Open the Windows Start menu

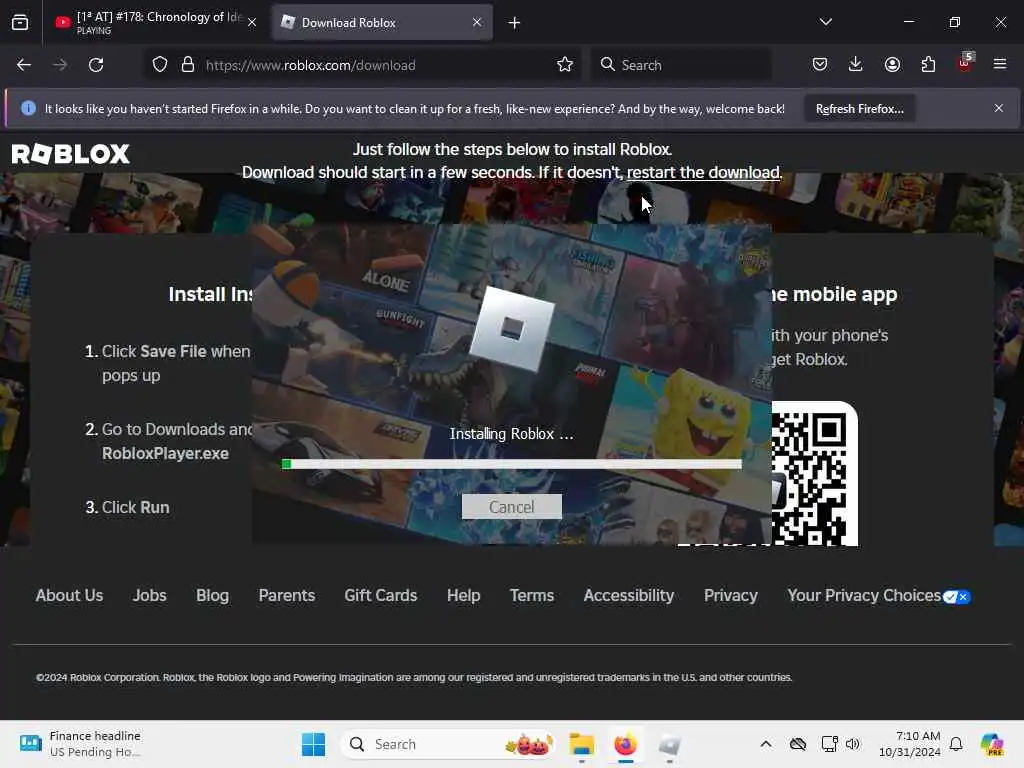[313, 744]
